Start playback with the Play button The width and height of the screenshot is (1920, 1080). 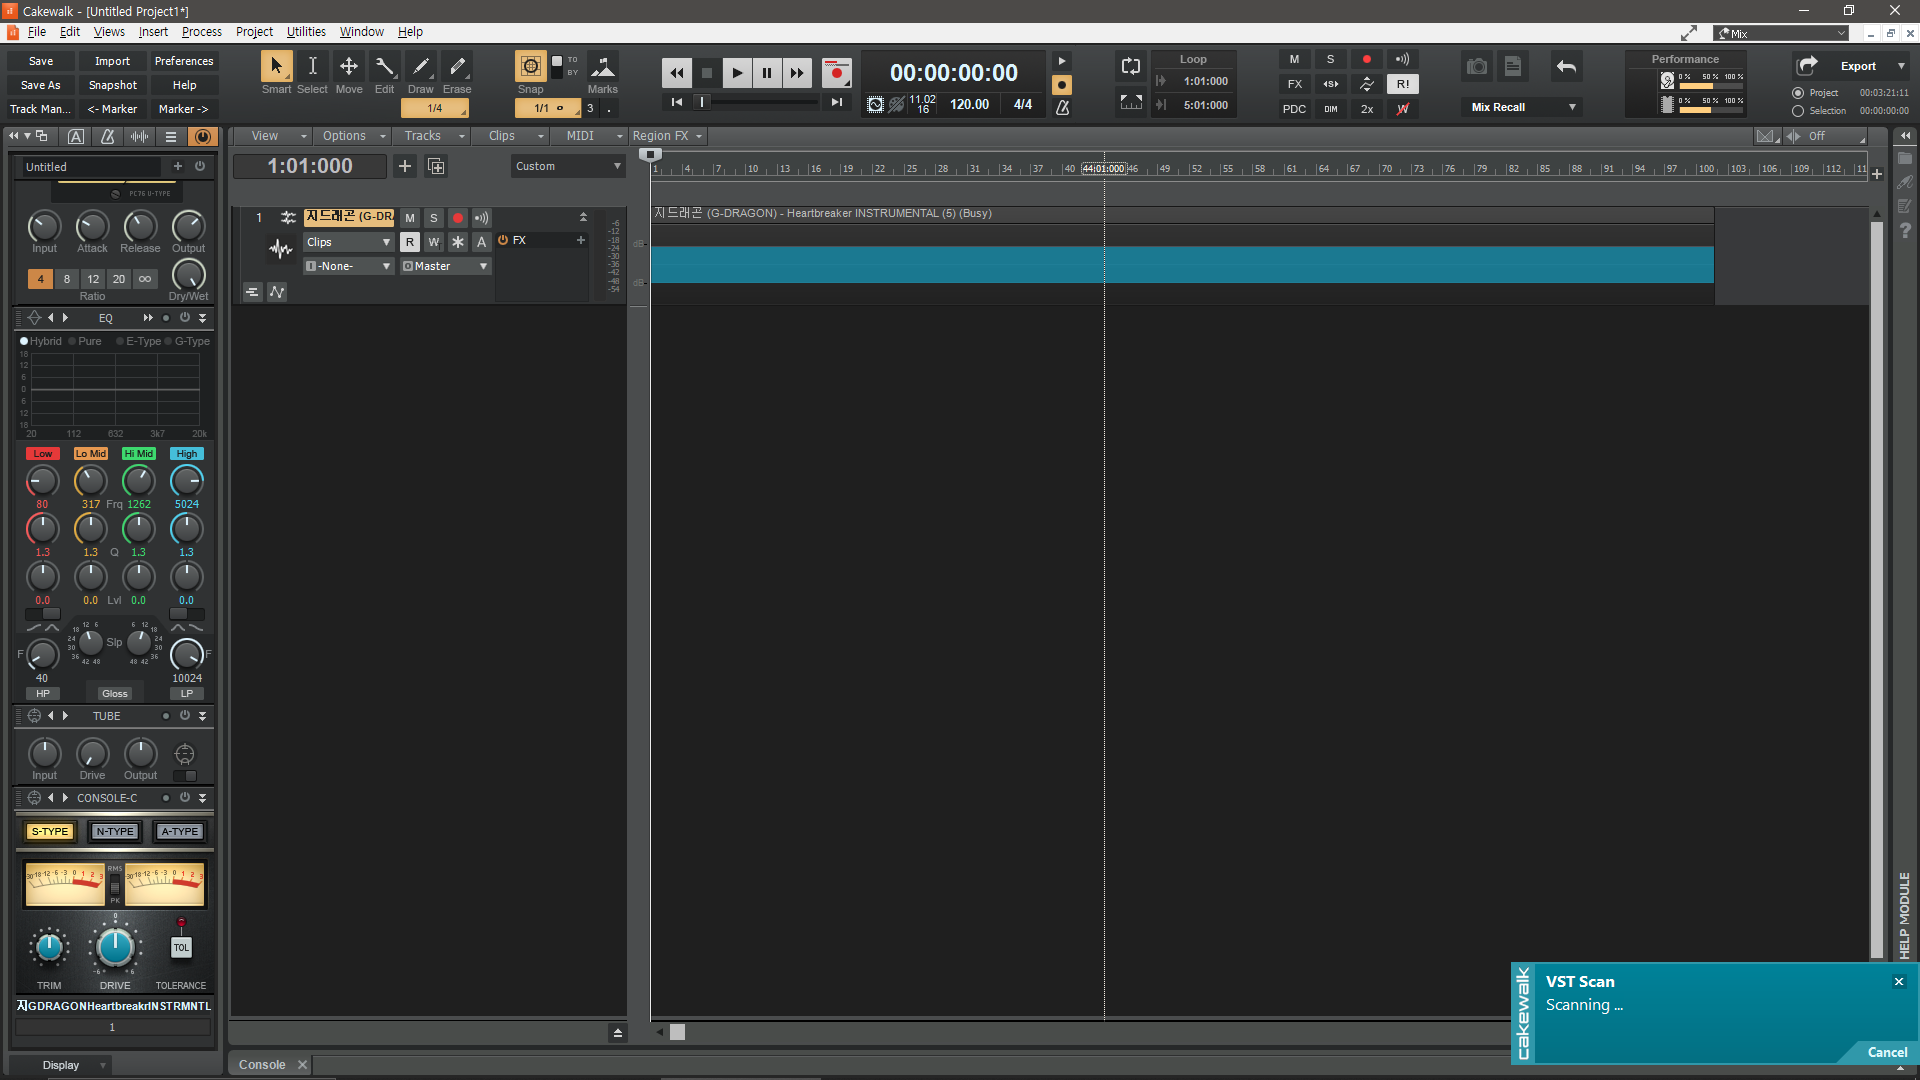click(x=737, y=73)
